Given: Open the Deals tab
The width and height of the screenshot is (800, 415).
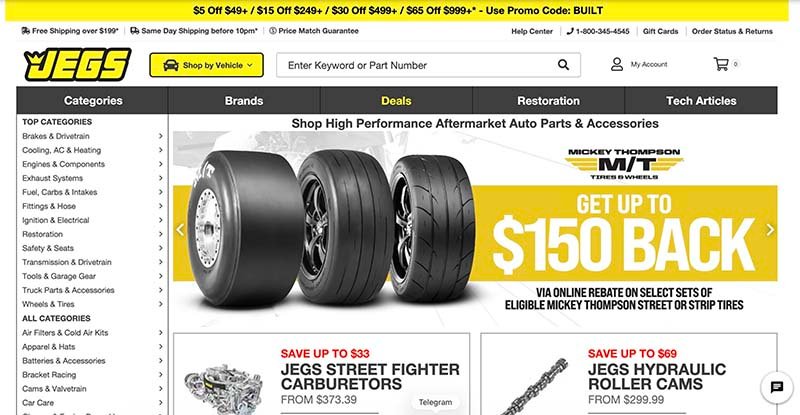Looking at the screenshot, I should pos(396,101).
